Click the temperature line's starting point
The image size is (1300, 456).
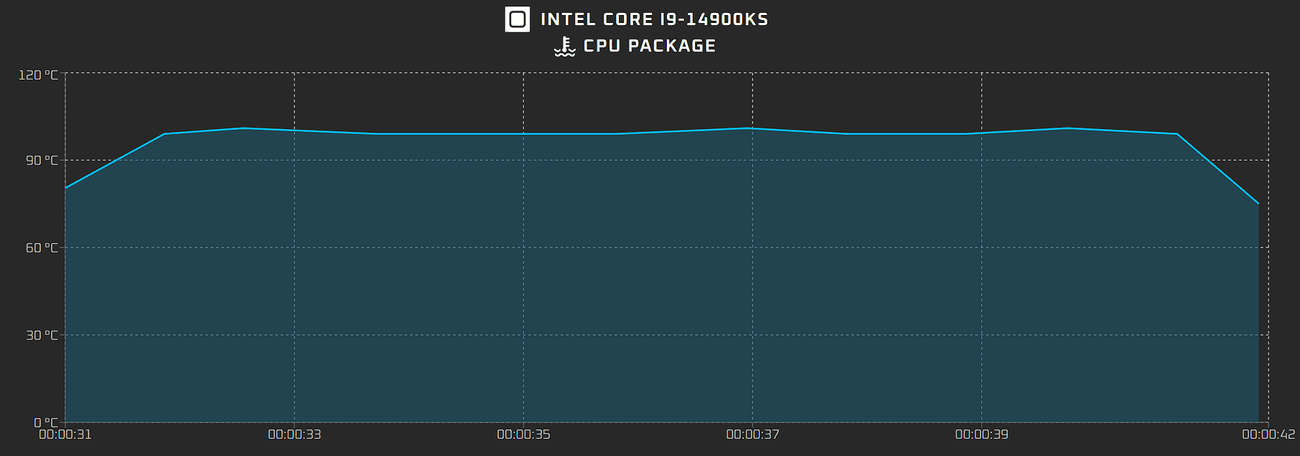[x=66, y=187]
